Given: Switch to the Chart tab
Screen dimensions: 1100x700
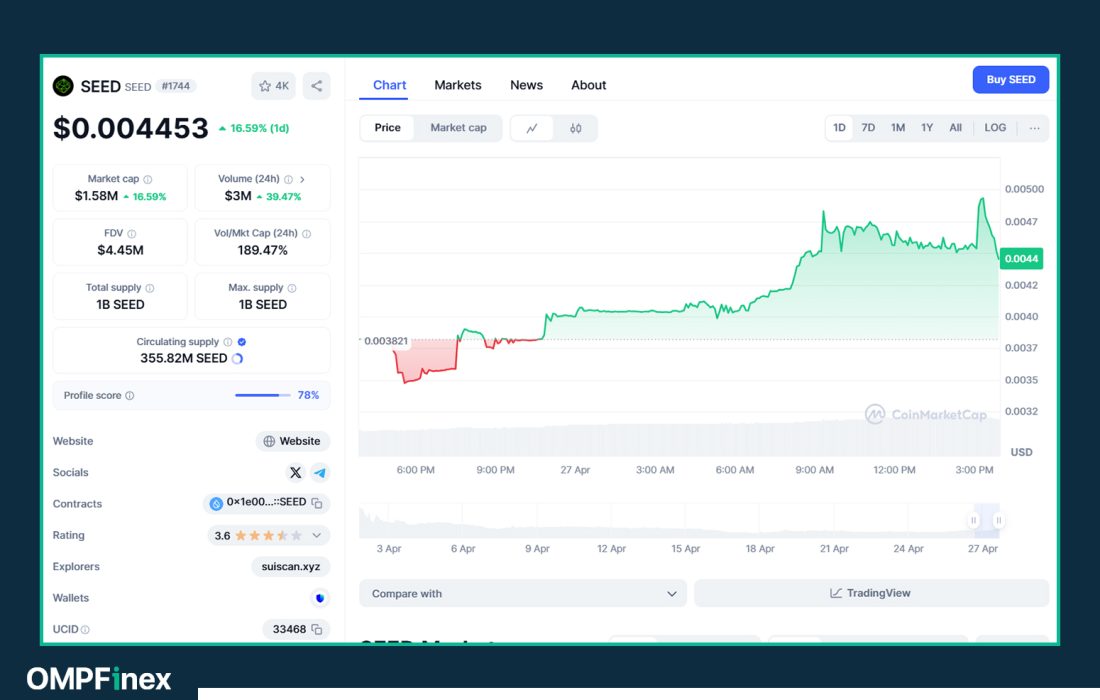Looking at the screenshot, I should tap(389, 85).
